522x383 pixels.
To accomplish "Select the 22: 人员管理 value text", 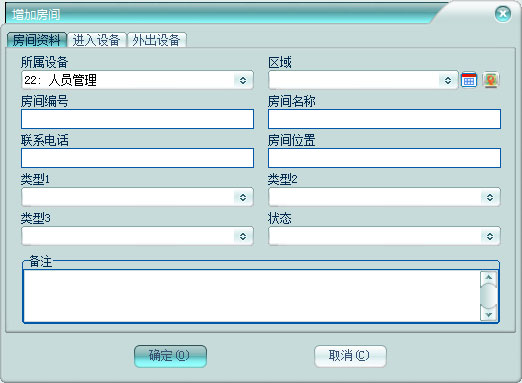I will tap(60, 80).
